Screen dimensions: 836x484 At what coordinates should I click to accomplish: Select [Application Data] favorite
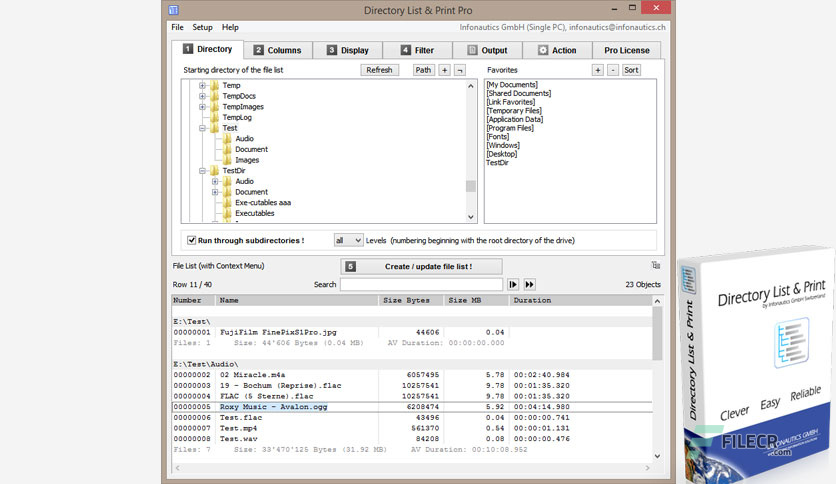point(515,119)
